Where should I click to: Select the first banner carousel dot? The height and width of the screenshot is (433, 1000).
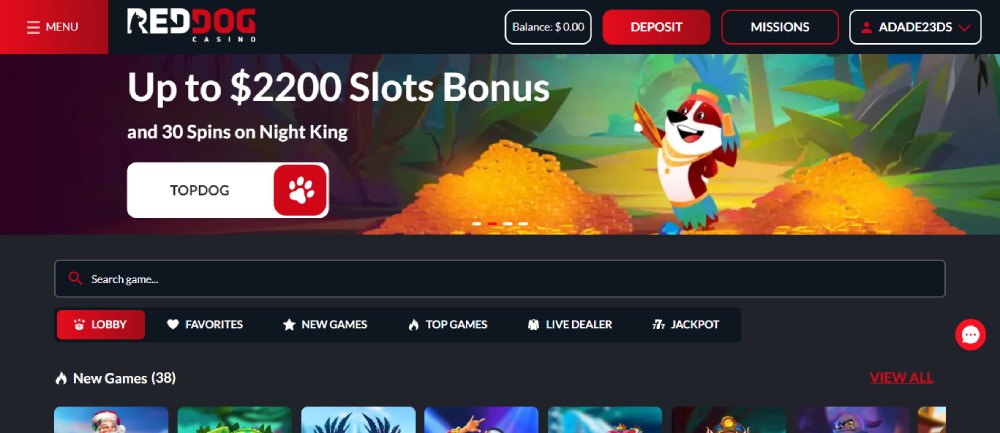[x=476, y=224]
